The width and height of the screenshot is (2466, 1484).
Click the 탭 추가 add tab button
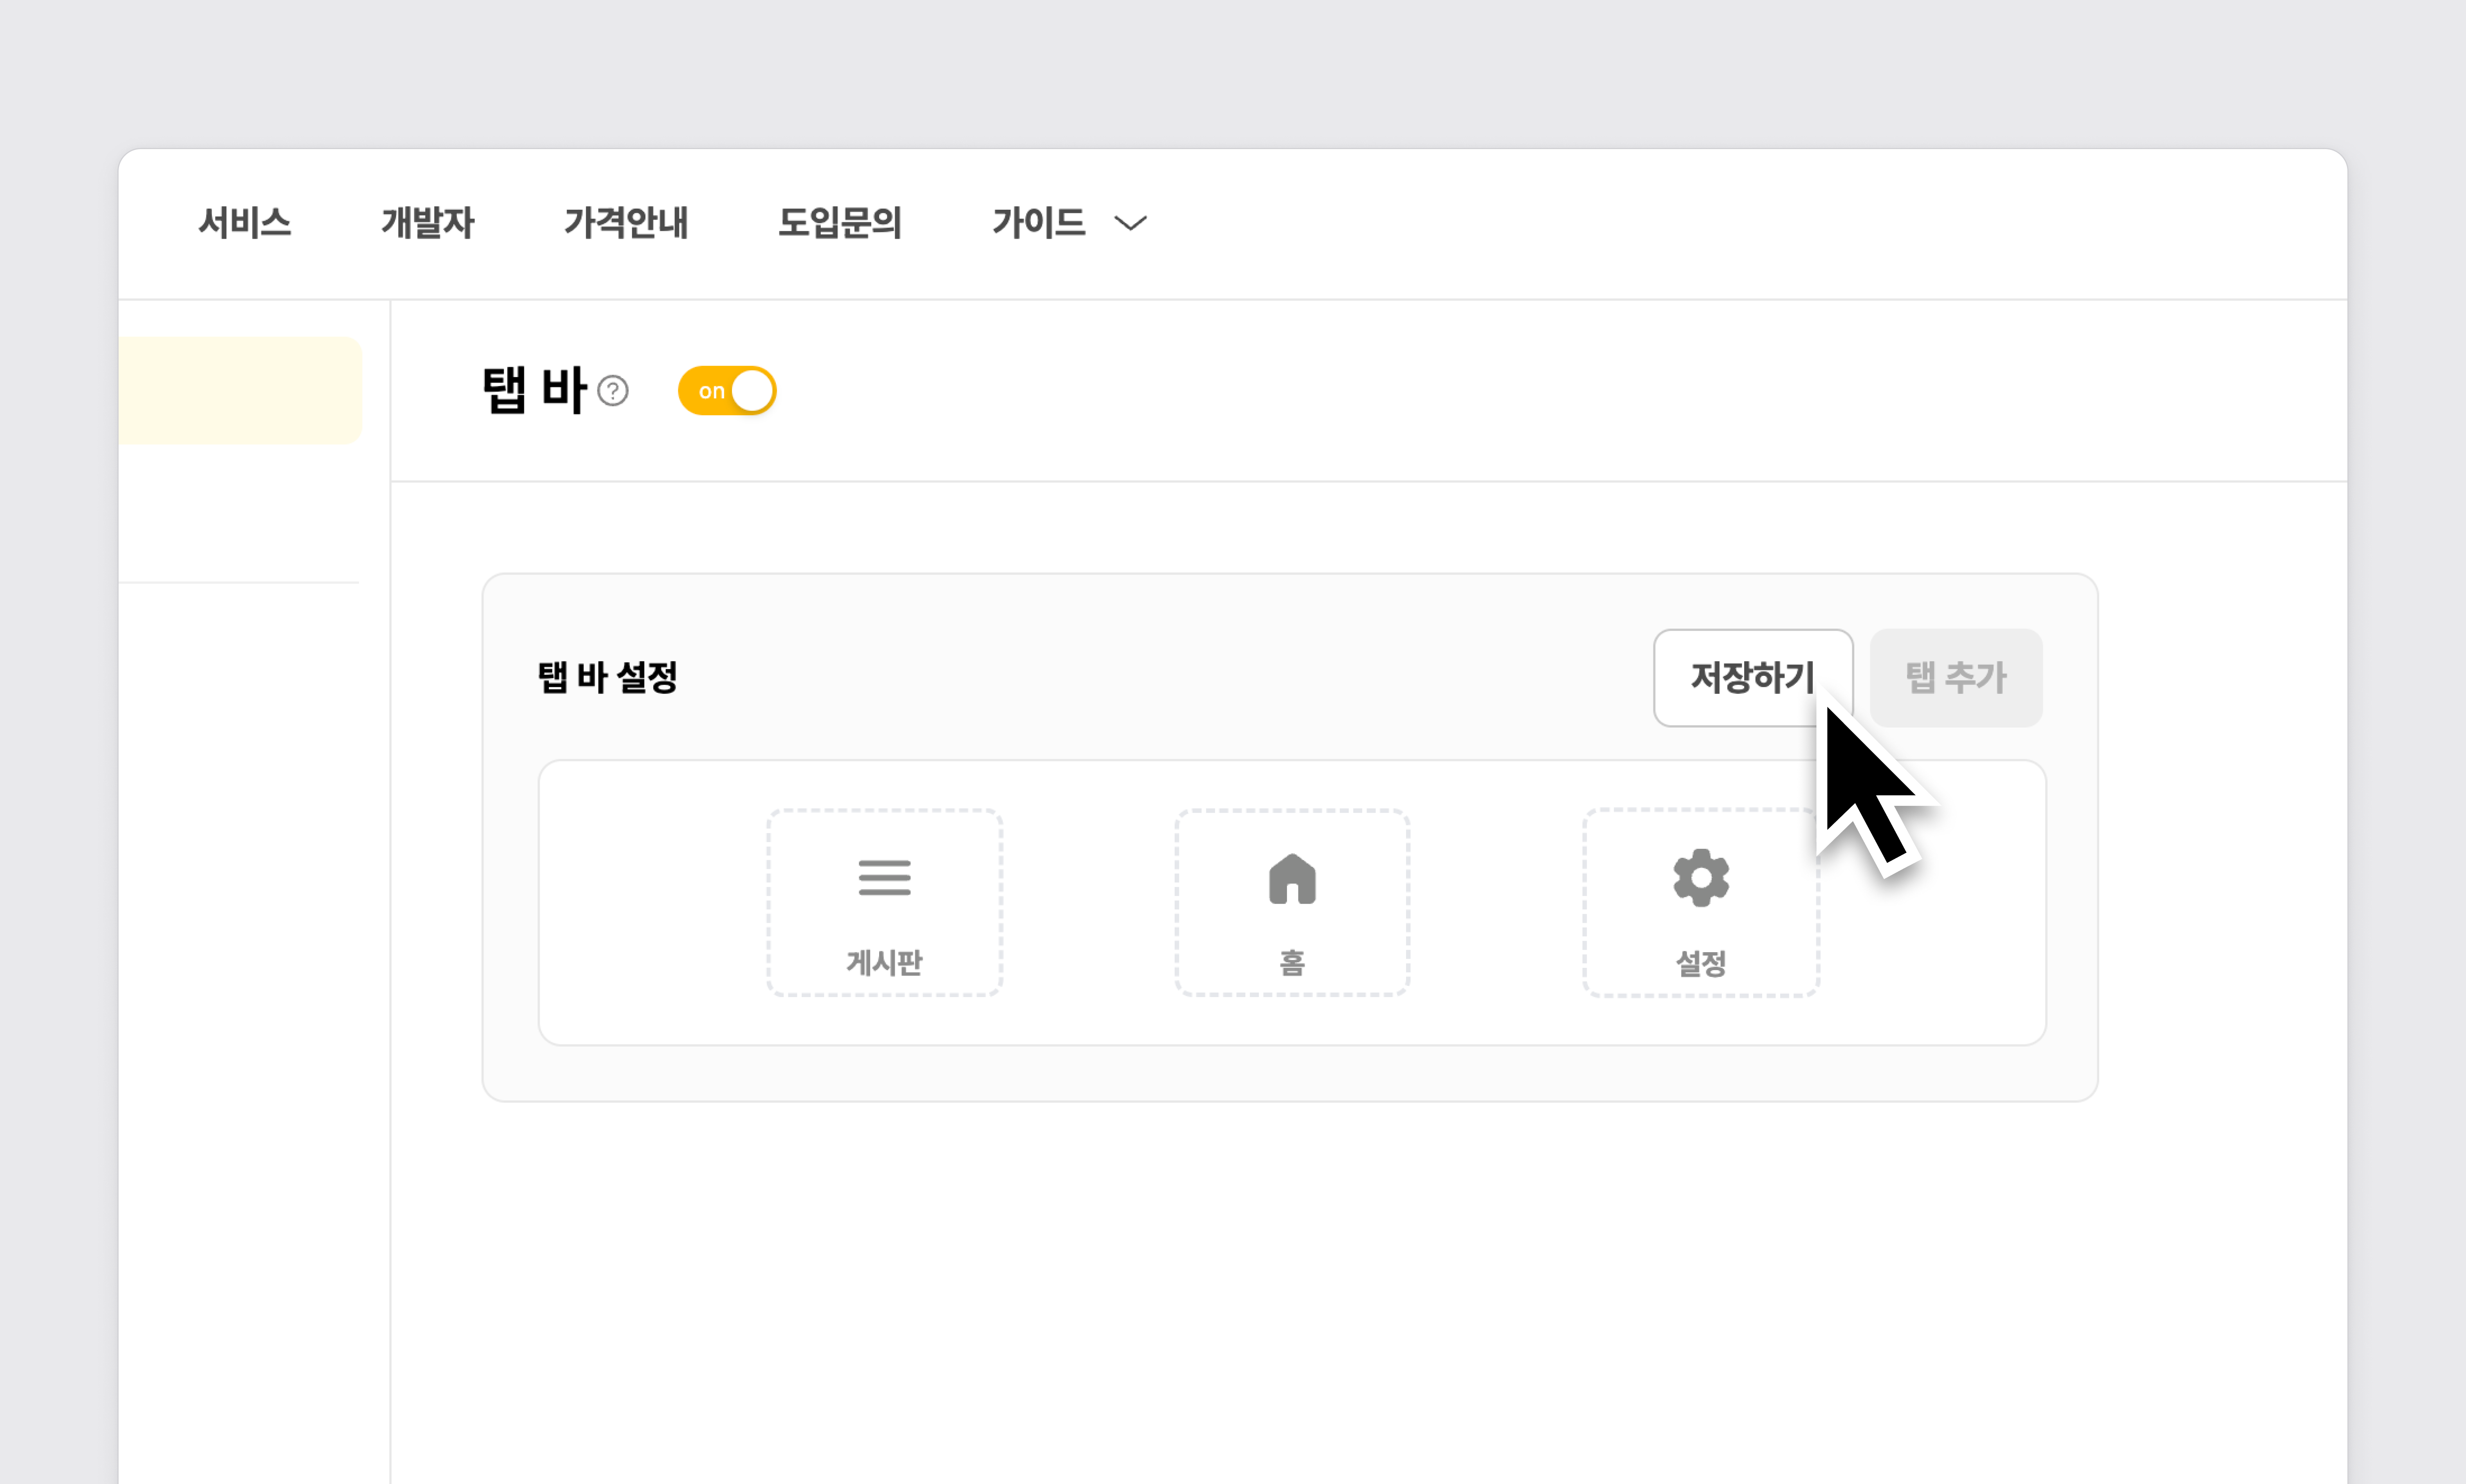pyautogui.click(x=1955, y=678)
